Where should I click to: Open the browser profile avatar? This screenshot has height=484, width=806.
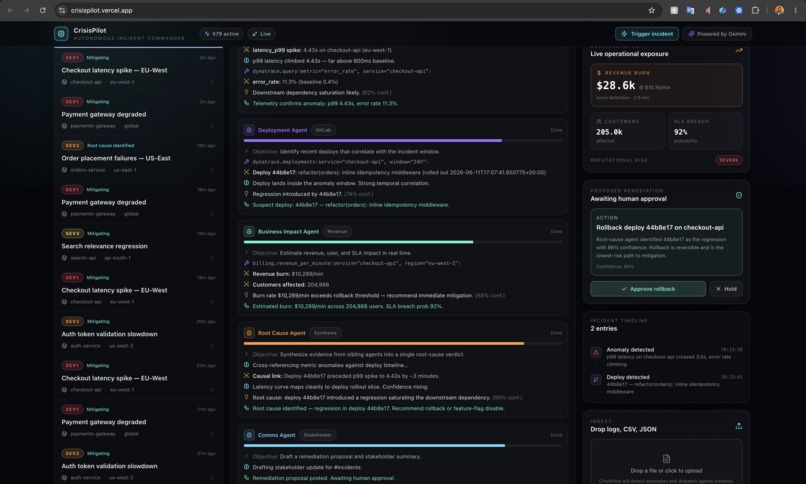779,10
